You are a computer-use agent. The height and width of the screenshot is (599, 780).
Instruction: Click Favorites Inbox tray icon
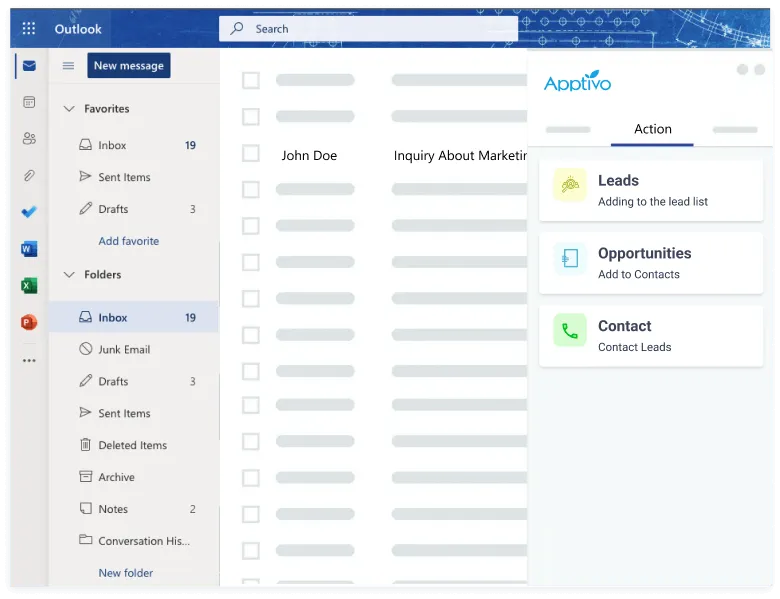(86, 145)
